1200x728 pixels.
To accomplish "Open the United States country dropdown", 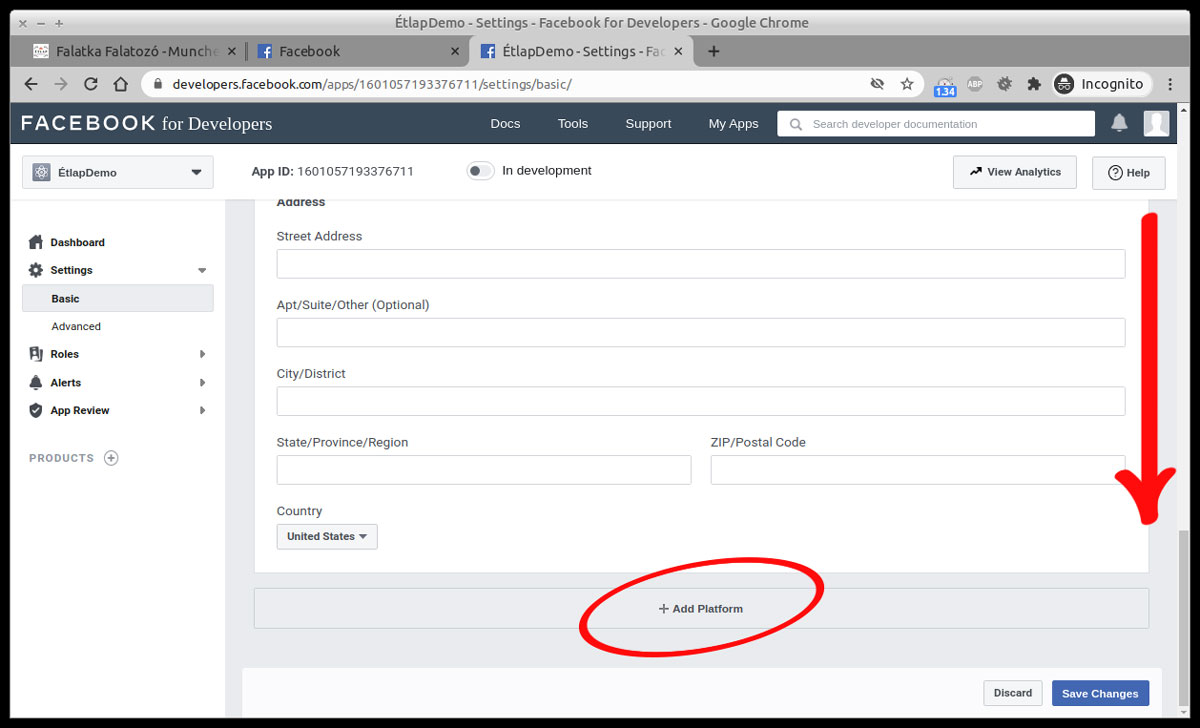I will click(x=327, y=536).
